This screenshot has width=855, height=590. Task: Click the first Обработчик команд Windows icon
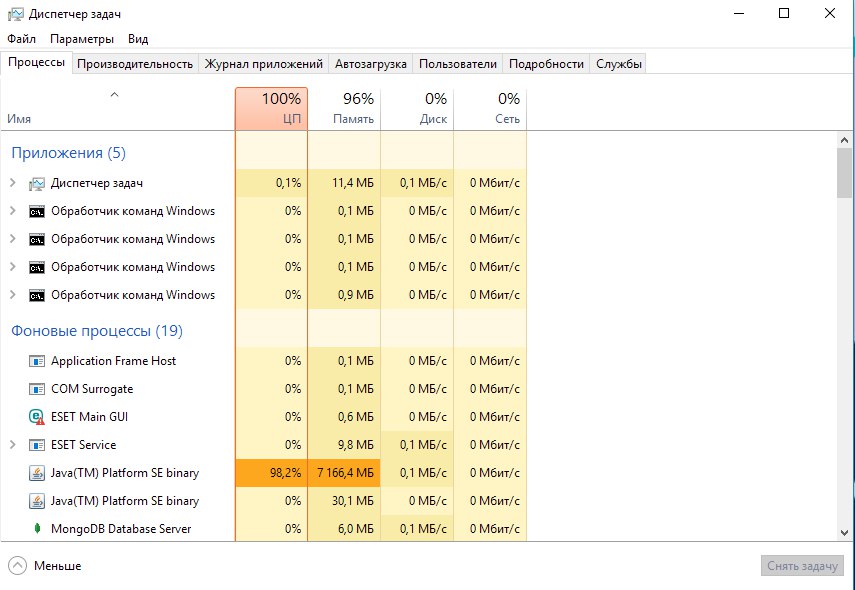[x=37, y=211]
